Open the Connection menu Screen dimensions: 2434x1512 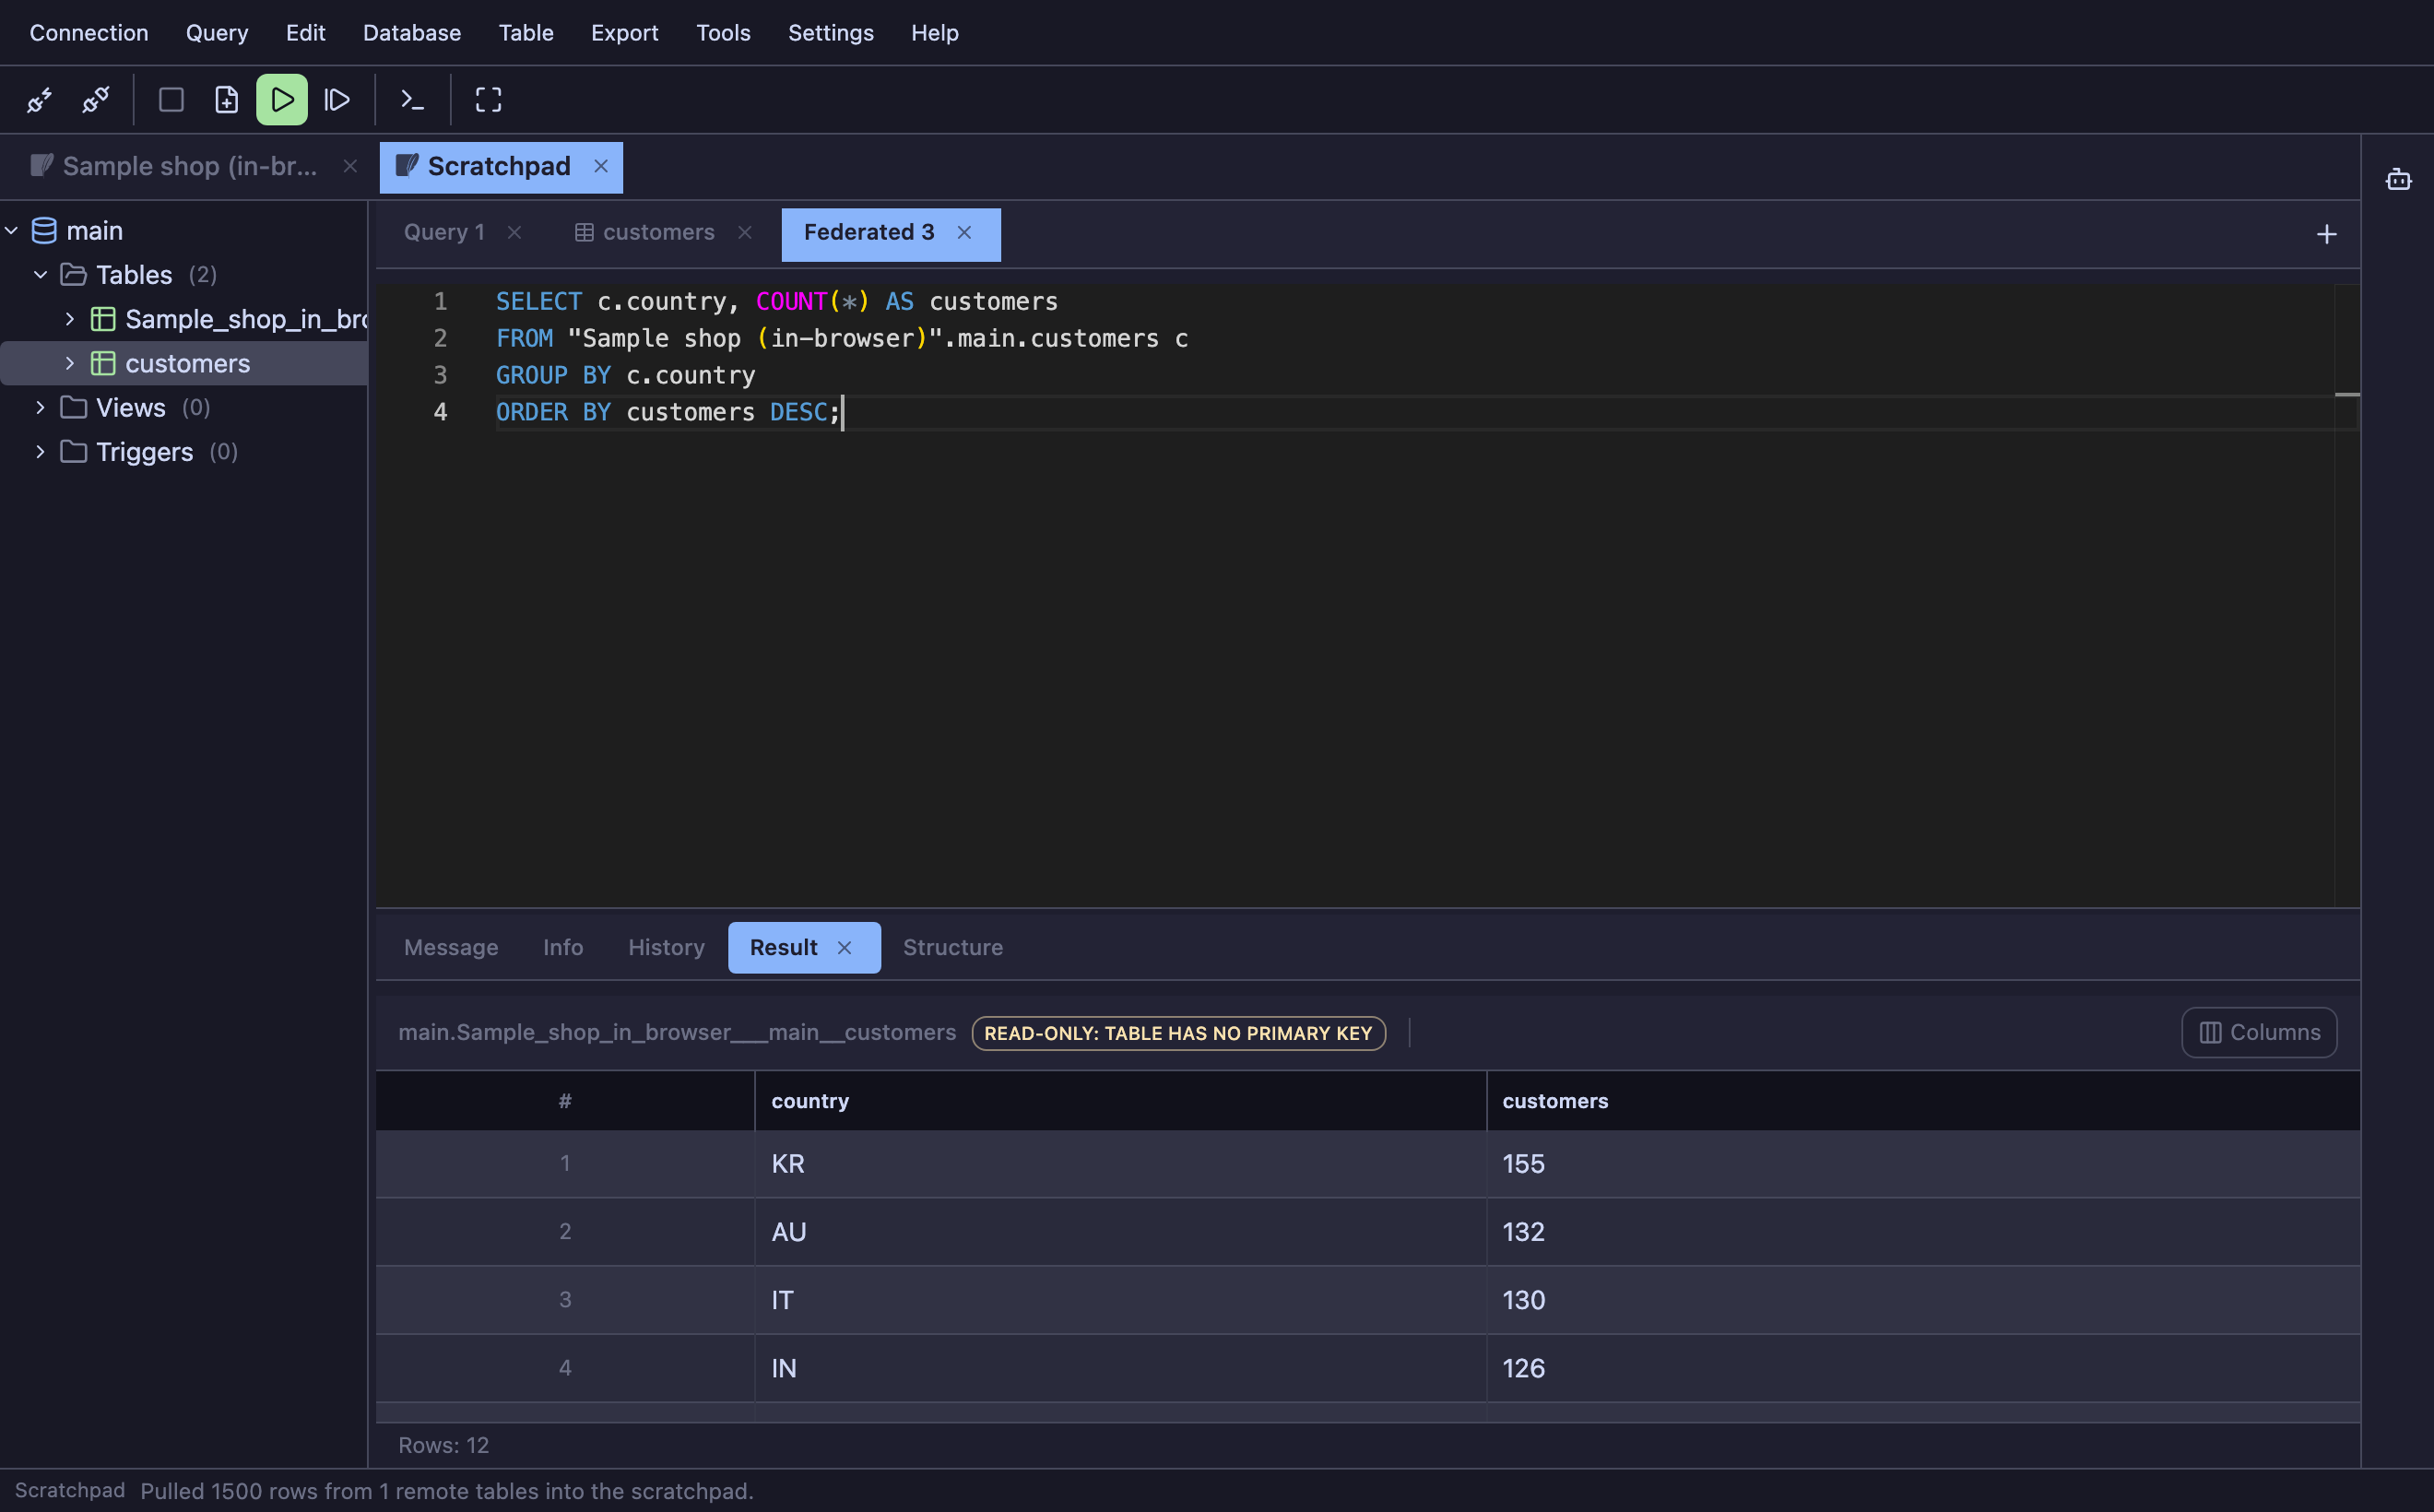coord(89,33)
